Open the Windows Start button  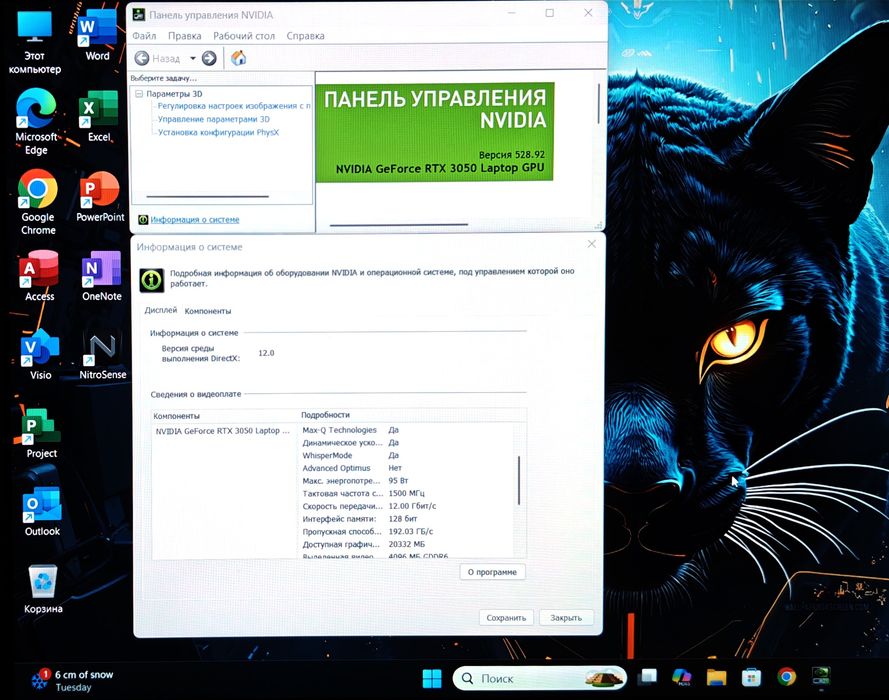coord(432,678)
